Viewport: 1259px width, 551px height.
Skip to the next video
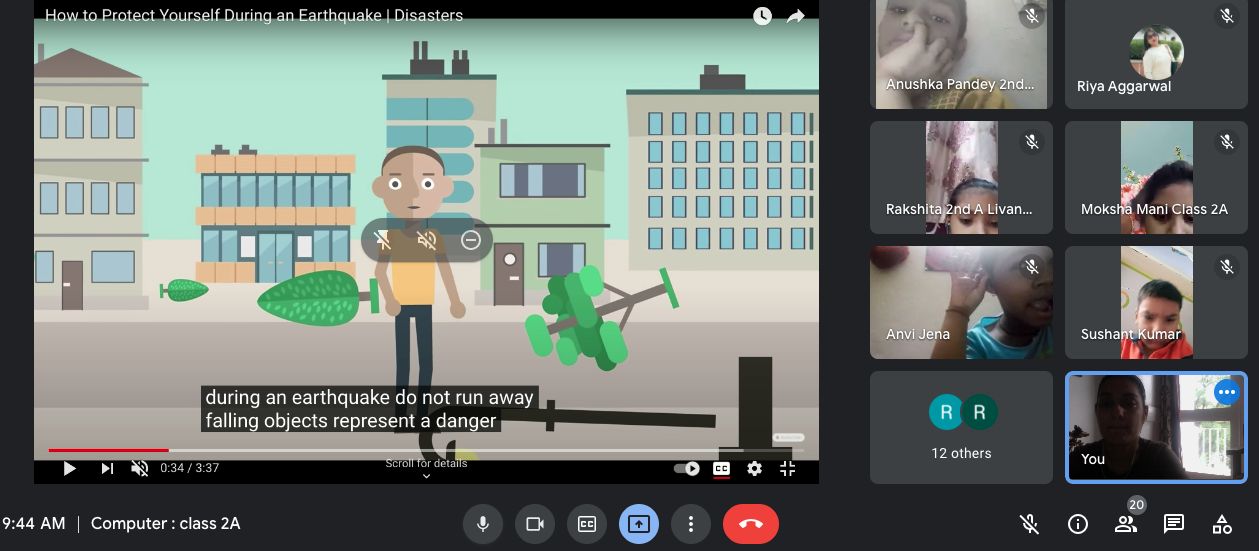tap(106, 468)
